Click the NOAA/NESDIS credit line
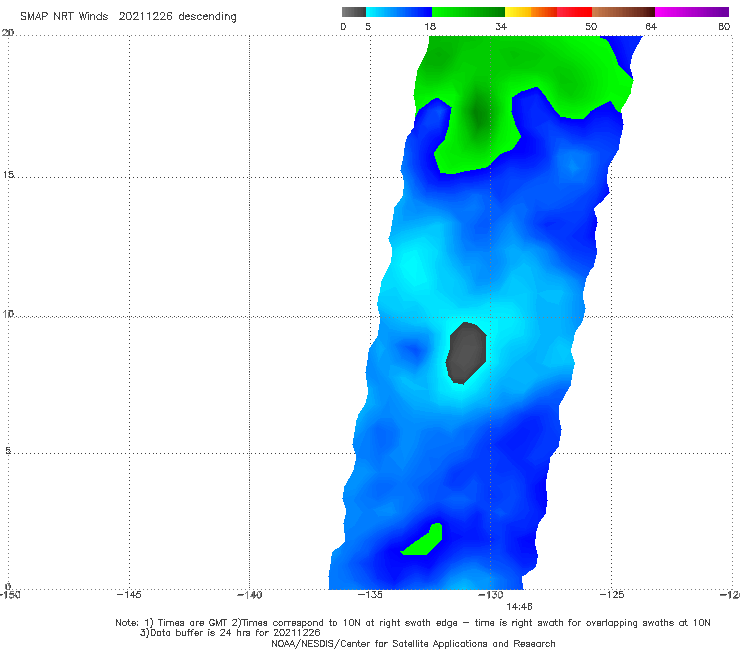 point(413,643)
